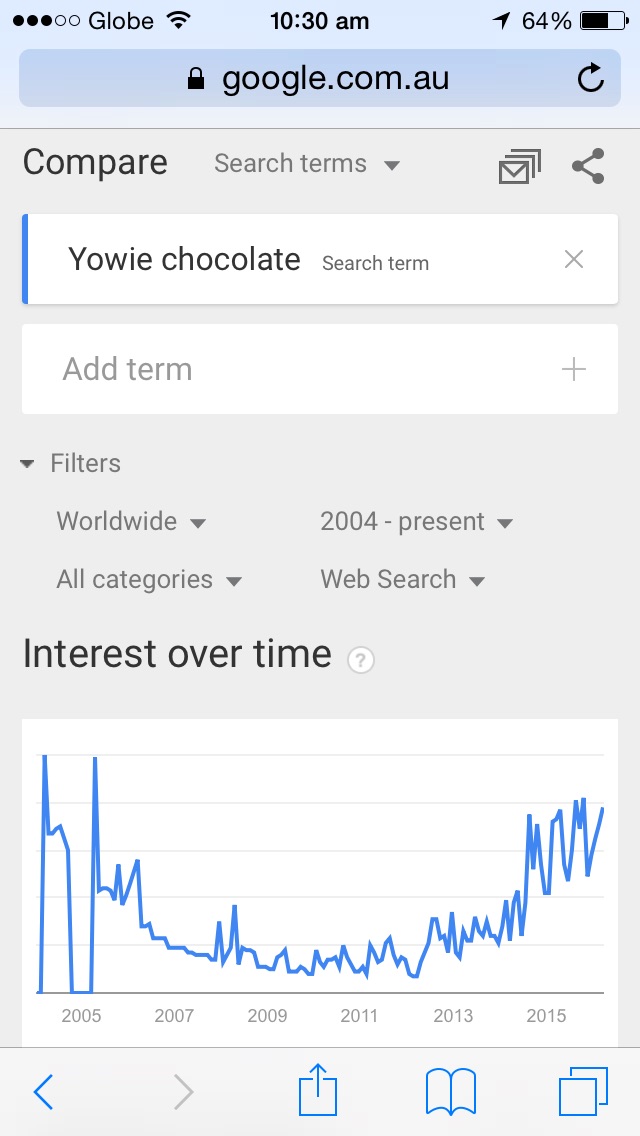Remove the Yowie chocolate search term
This screenshot has height=1136, width=640.
[574, 259]
